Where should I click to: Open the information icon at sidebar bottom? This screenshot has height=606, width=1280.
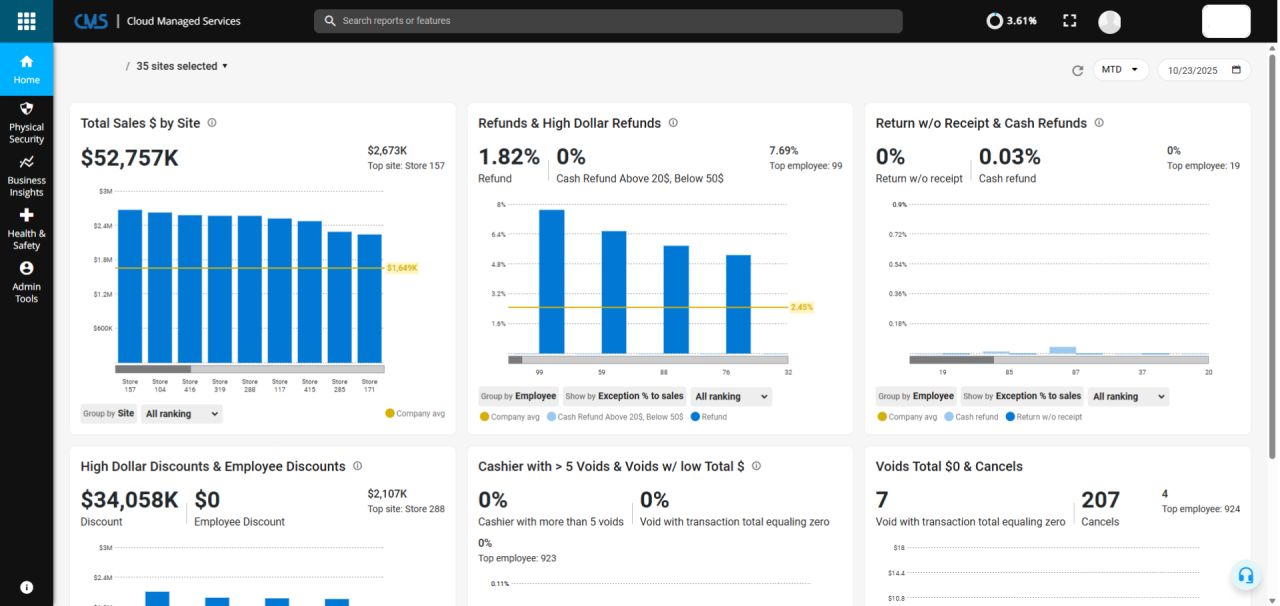[27, 587]
